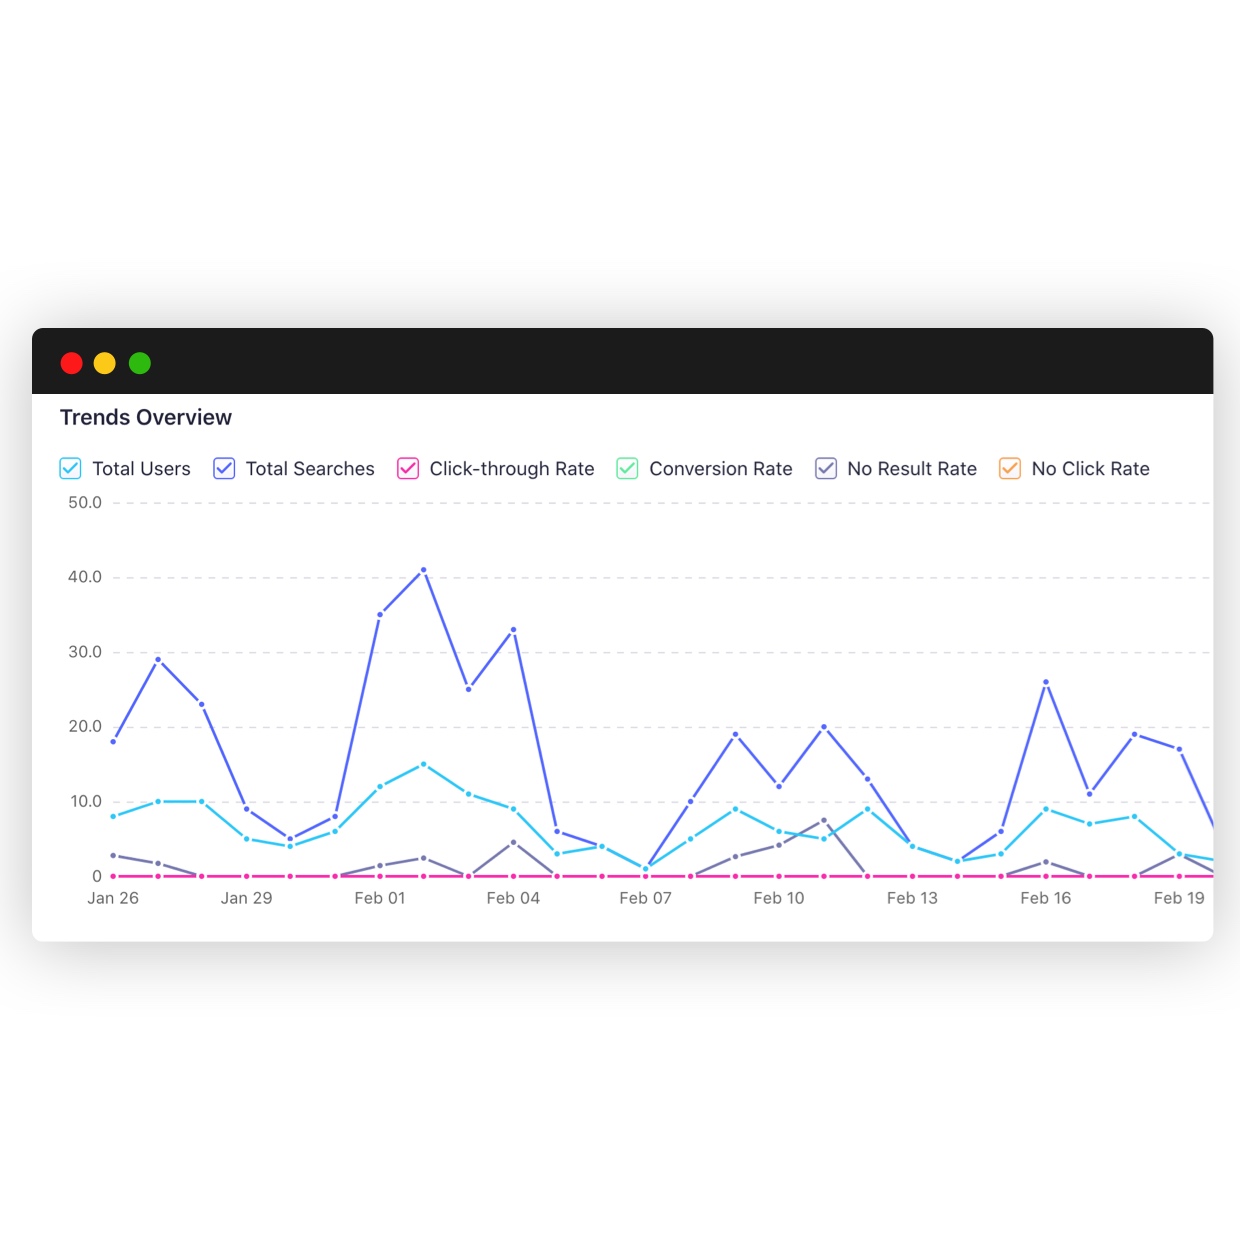This screenshot has width=1240, height=1240.
Task: Select the Total Searches peak point above 40
Action: 424,570
